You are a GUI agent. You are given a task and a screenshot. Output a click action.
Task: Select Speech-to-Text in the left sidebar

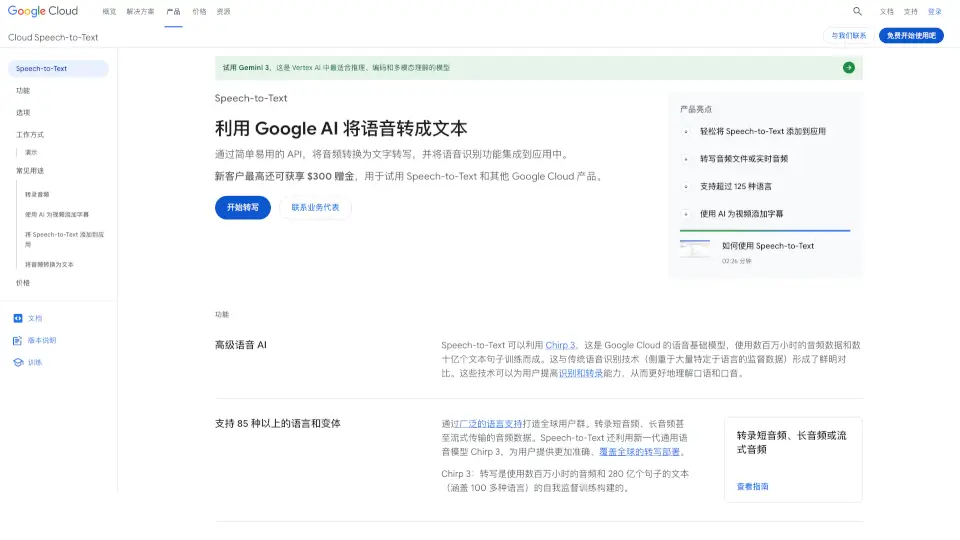click(58, 69)
